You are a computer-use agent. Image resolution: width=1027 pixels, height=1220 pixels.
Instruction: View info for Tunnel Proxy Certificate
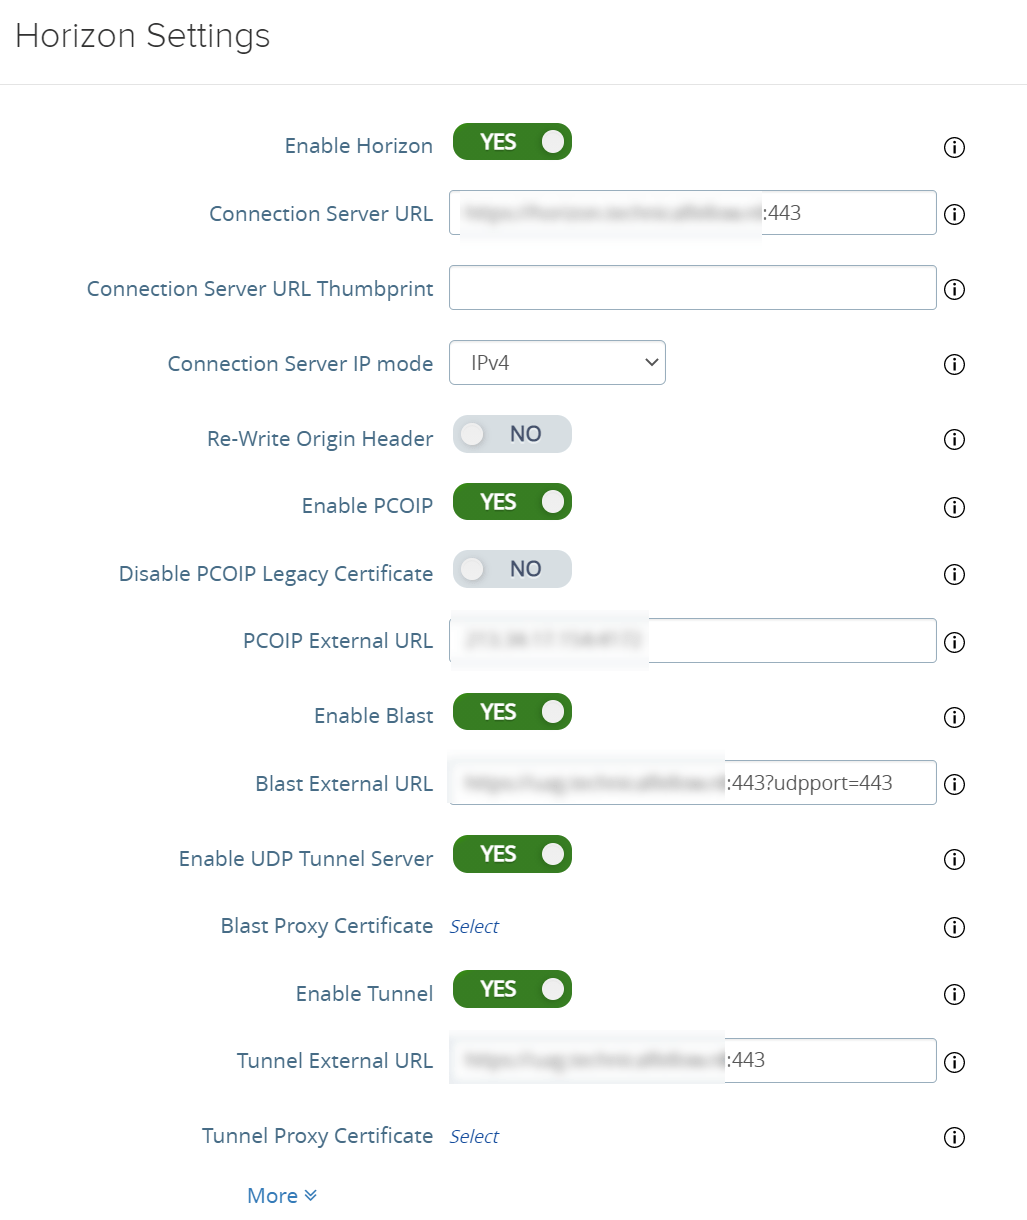954,1138
